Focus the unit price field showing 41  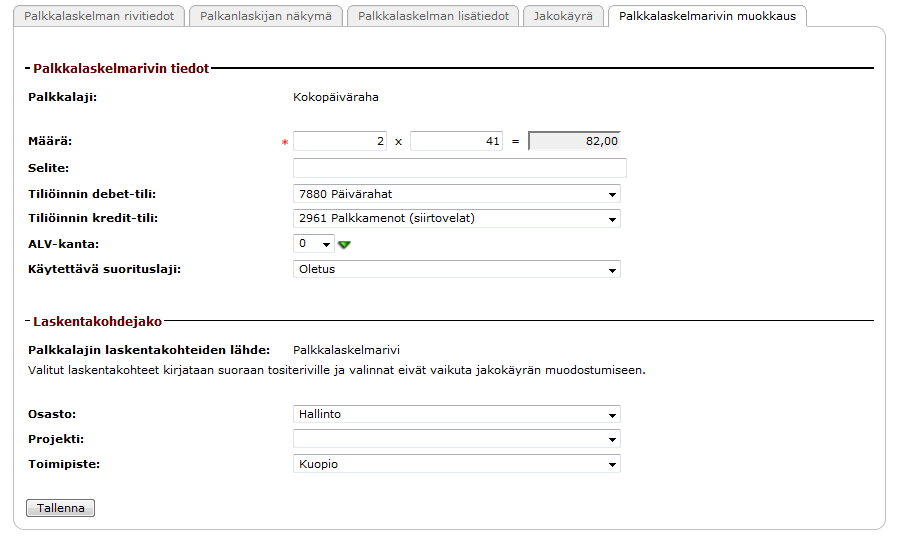[x=456, y=142]
